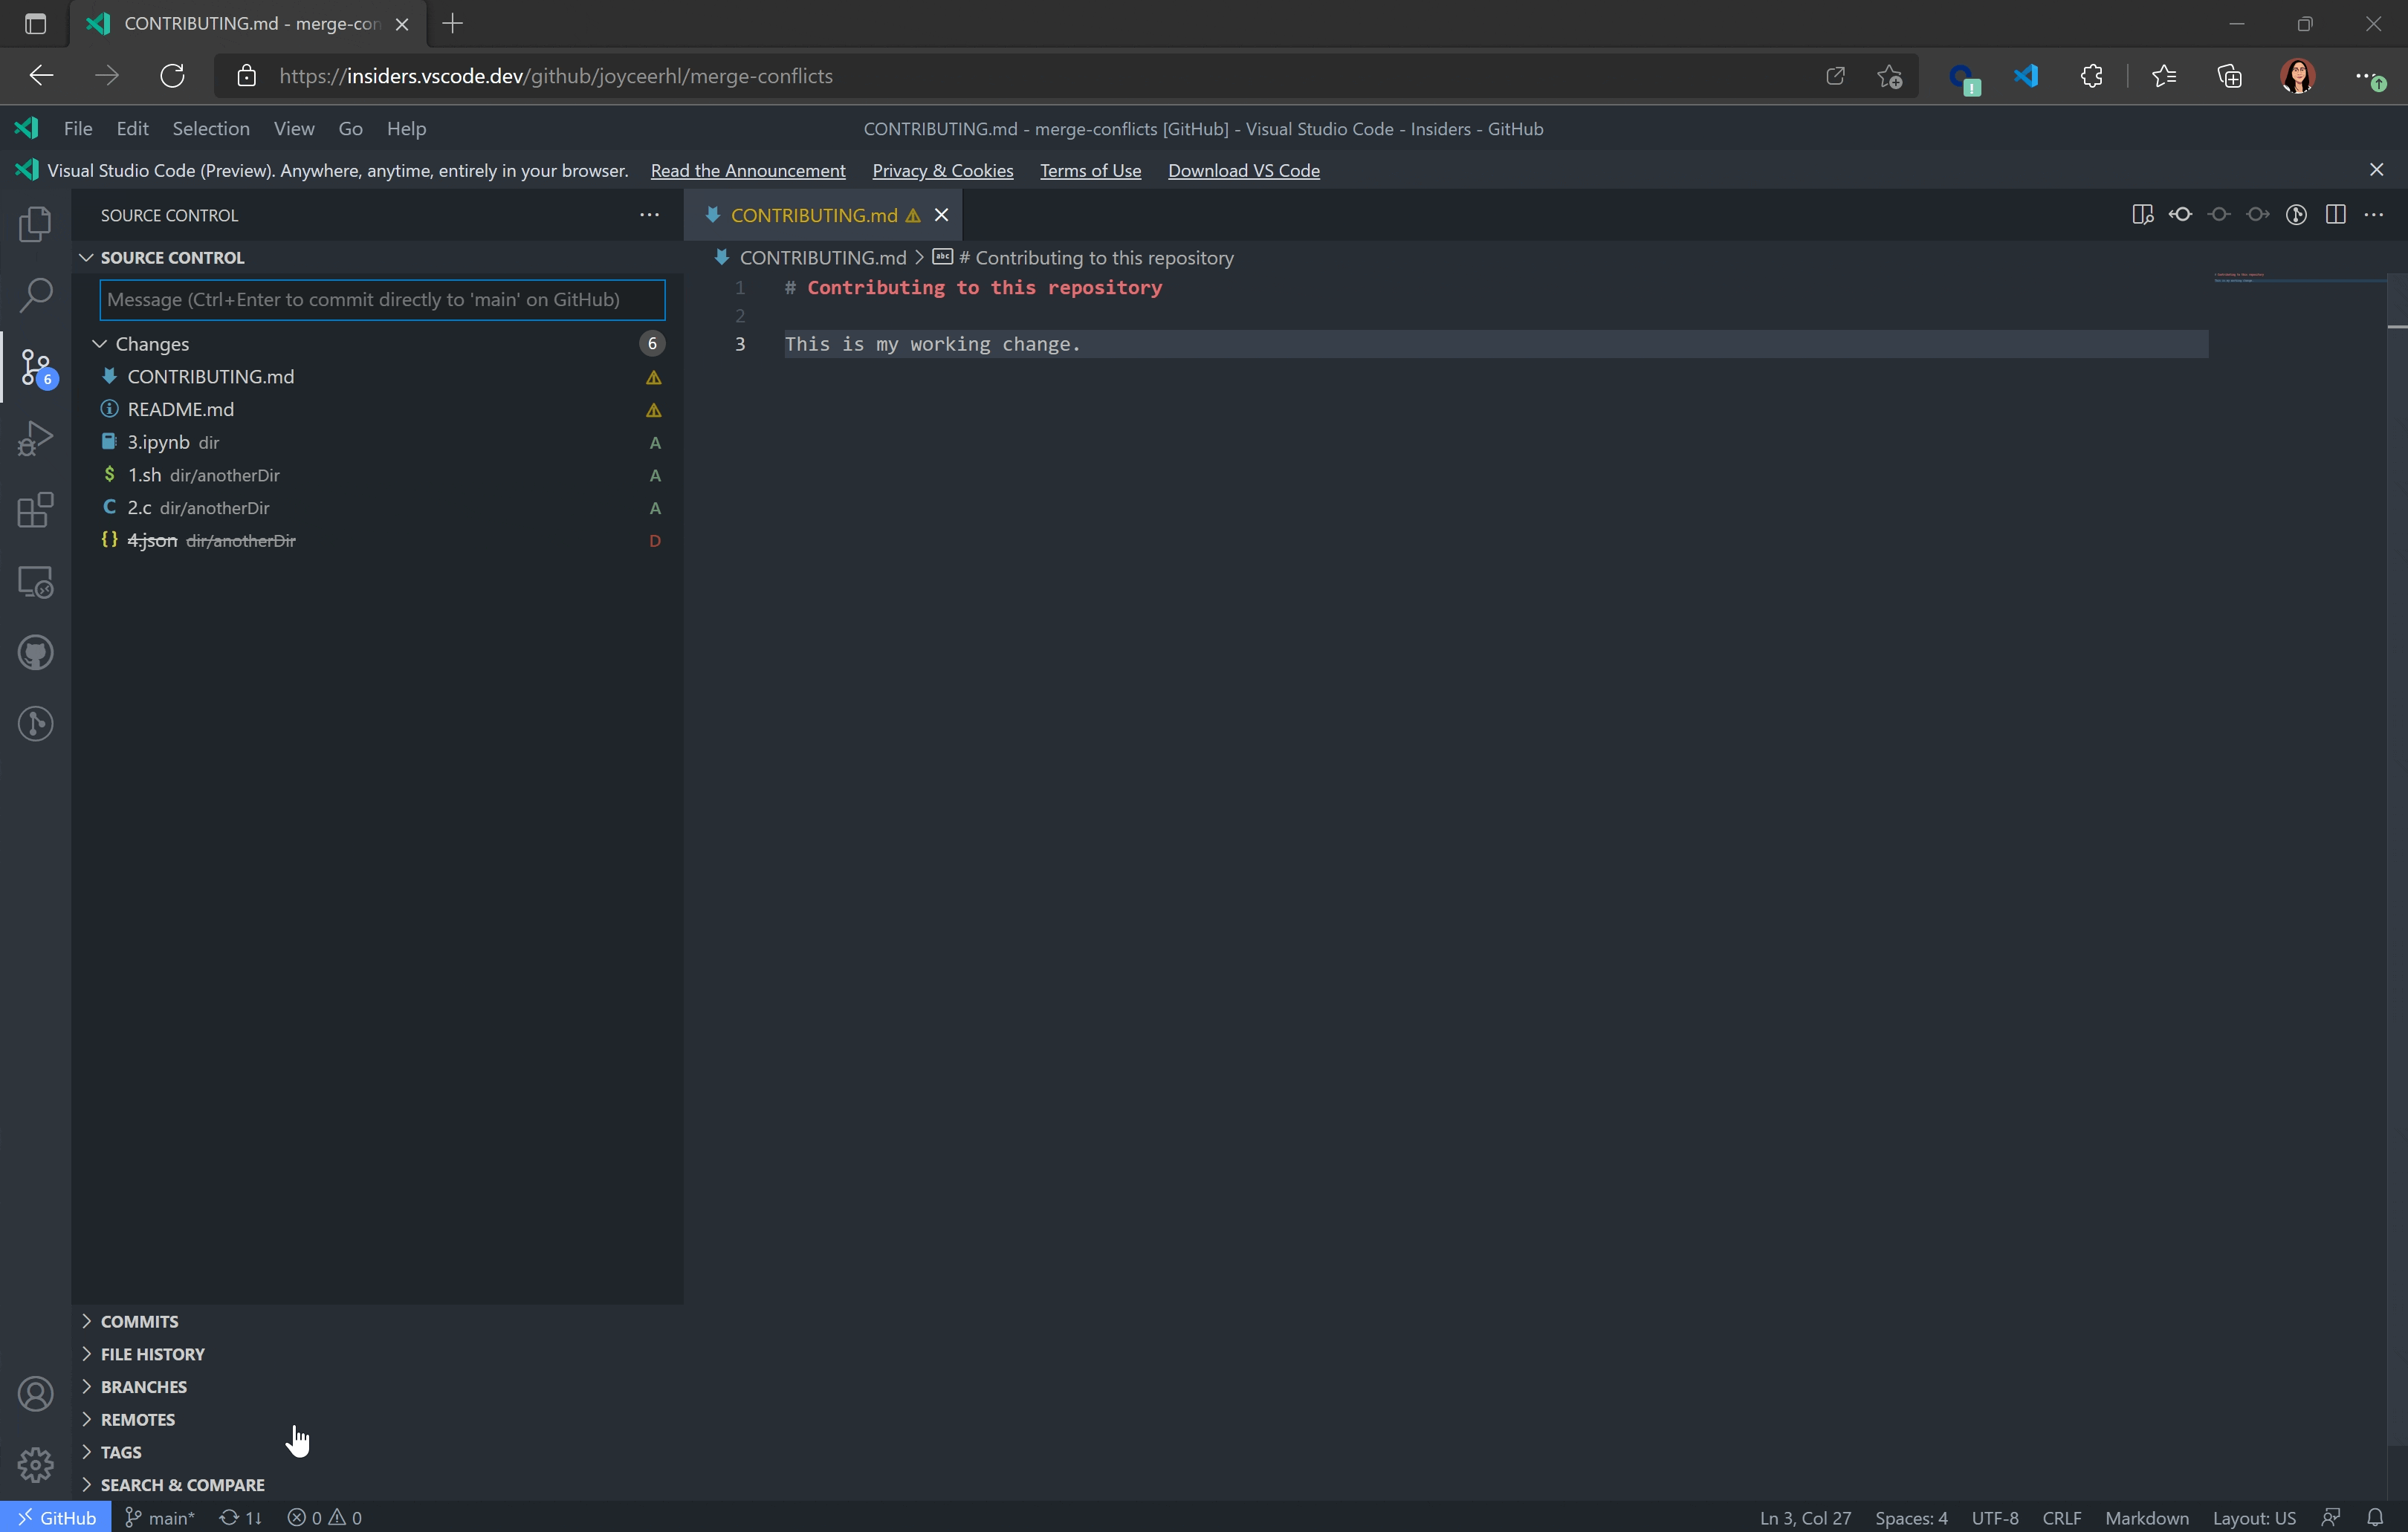Toggle File Blame icon in editor toolbar

[x=2296, y=215]
